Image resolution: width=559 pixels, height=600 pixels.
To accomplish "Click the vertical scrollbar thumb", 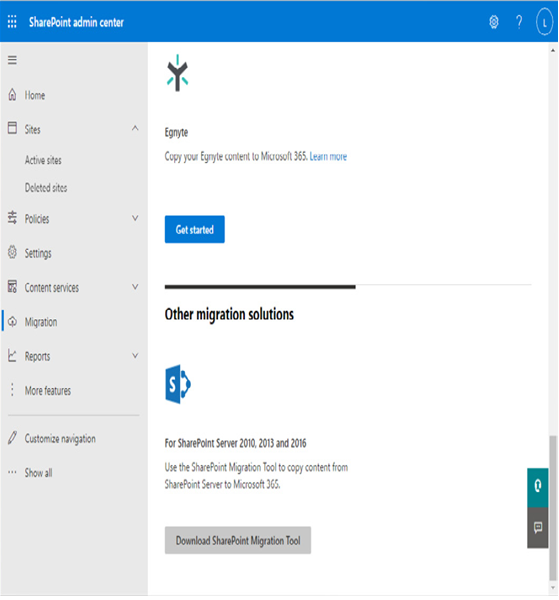I will click(x=553, y=508).
